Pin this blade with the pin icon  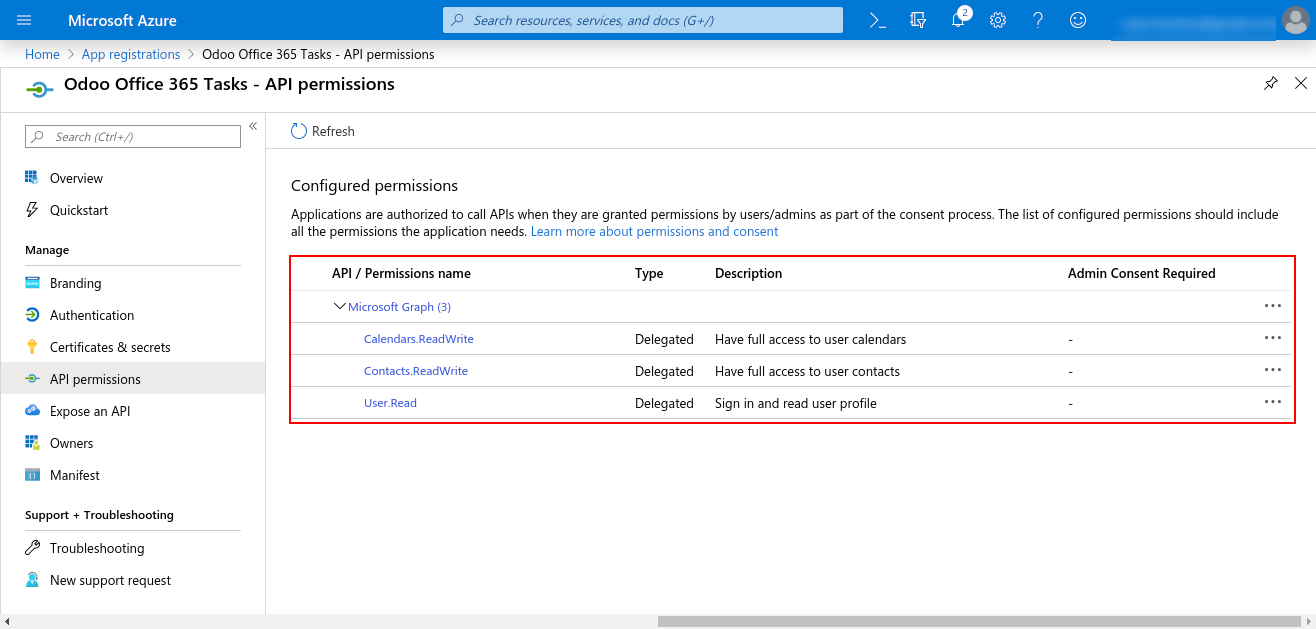pos(1270,84)
